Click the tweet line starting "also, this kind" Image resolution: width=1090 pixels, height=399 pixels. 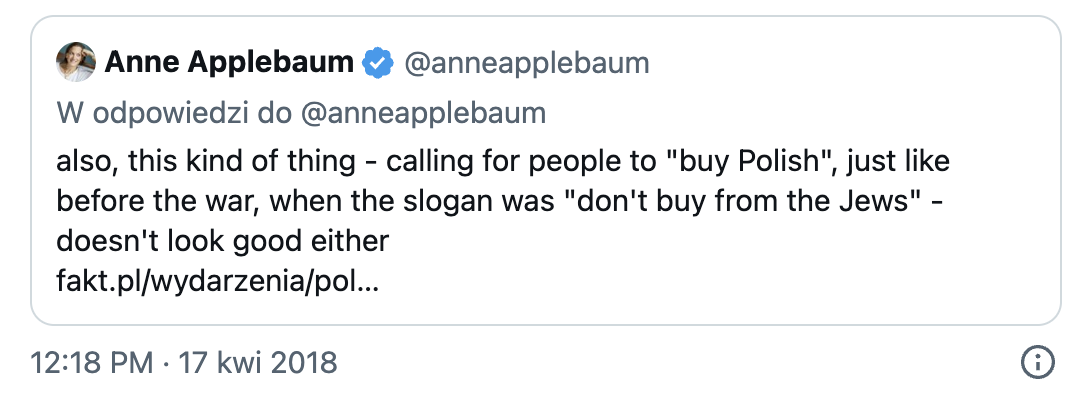click(503, 162)
